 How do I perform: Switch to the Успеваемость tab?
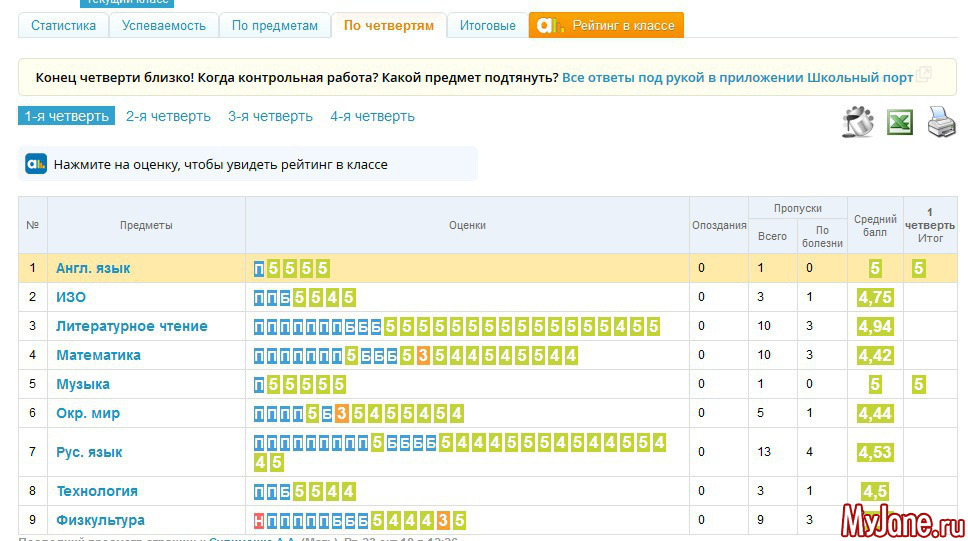click(164, 25)
